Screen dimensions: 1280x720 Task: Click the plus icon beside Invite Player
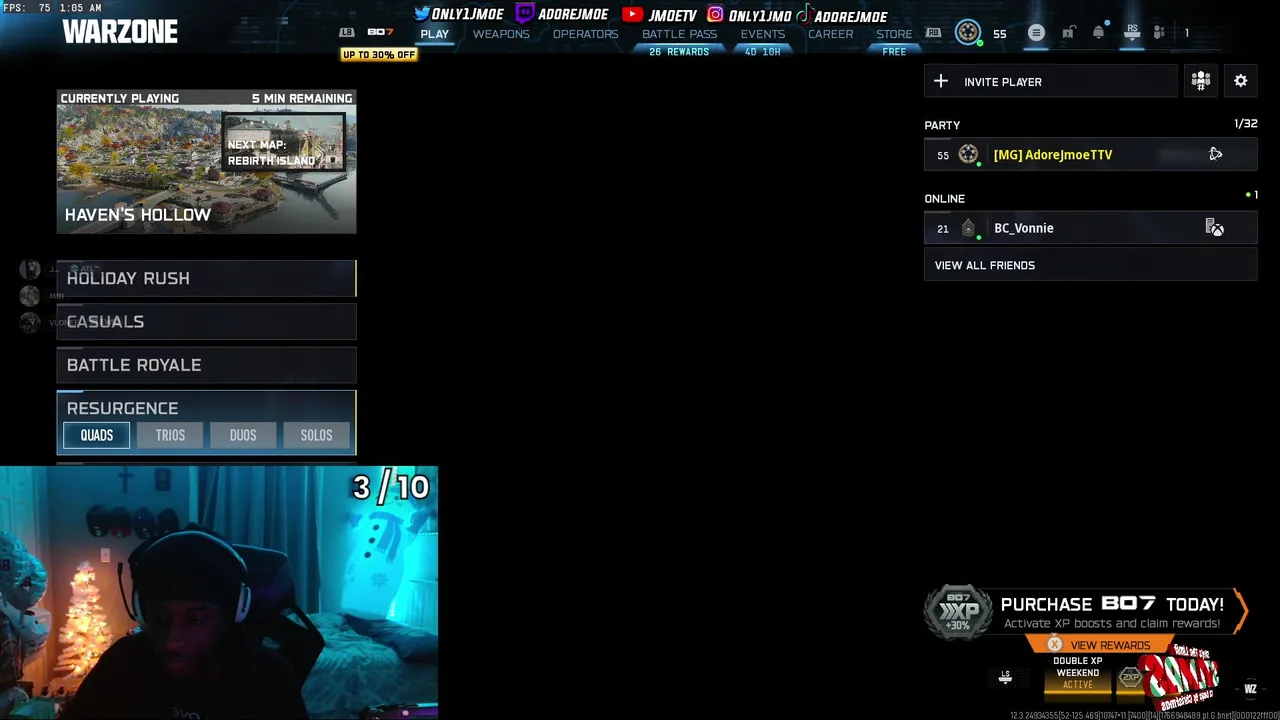point(941,81)
